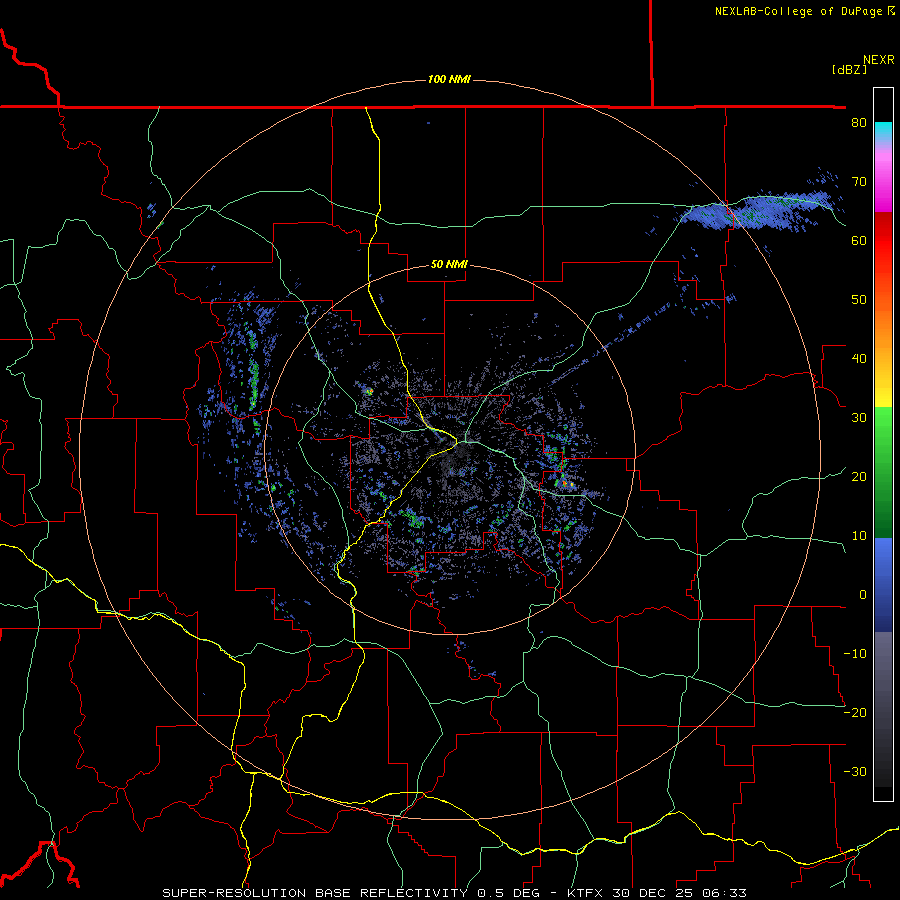This screenshot has width=900, height=900.
Task: Click the 30 DEC 25 06:33 timestamp
Action: point(679,893)
